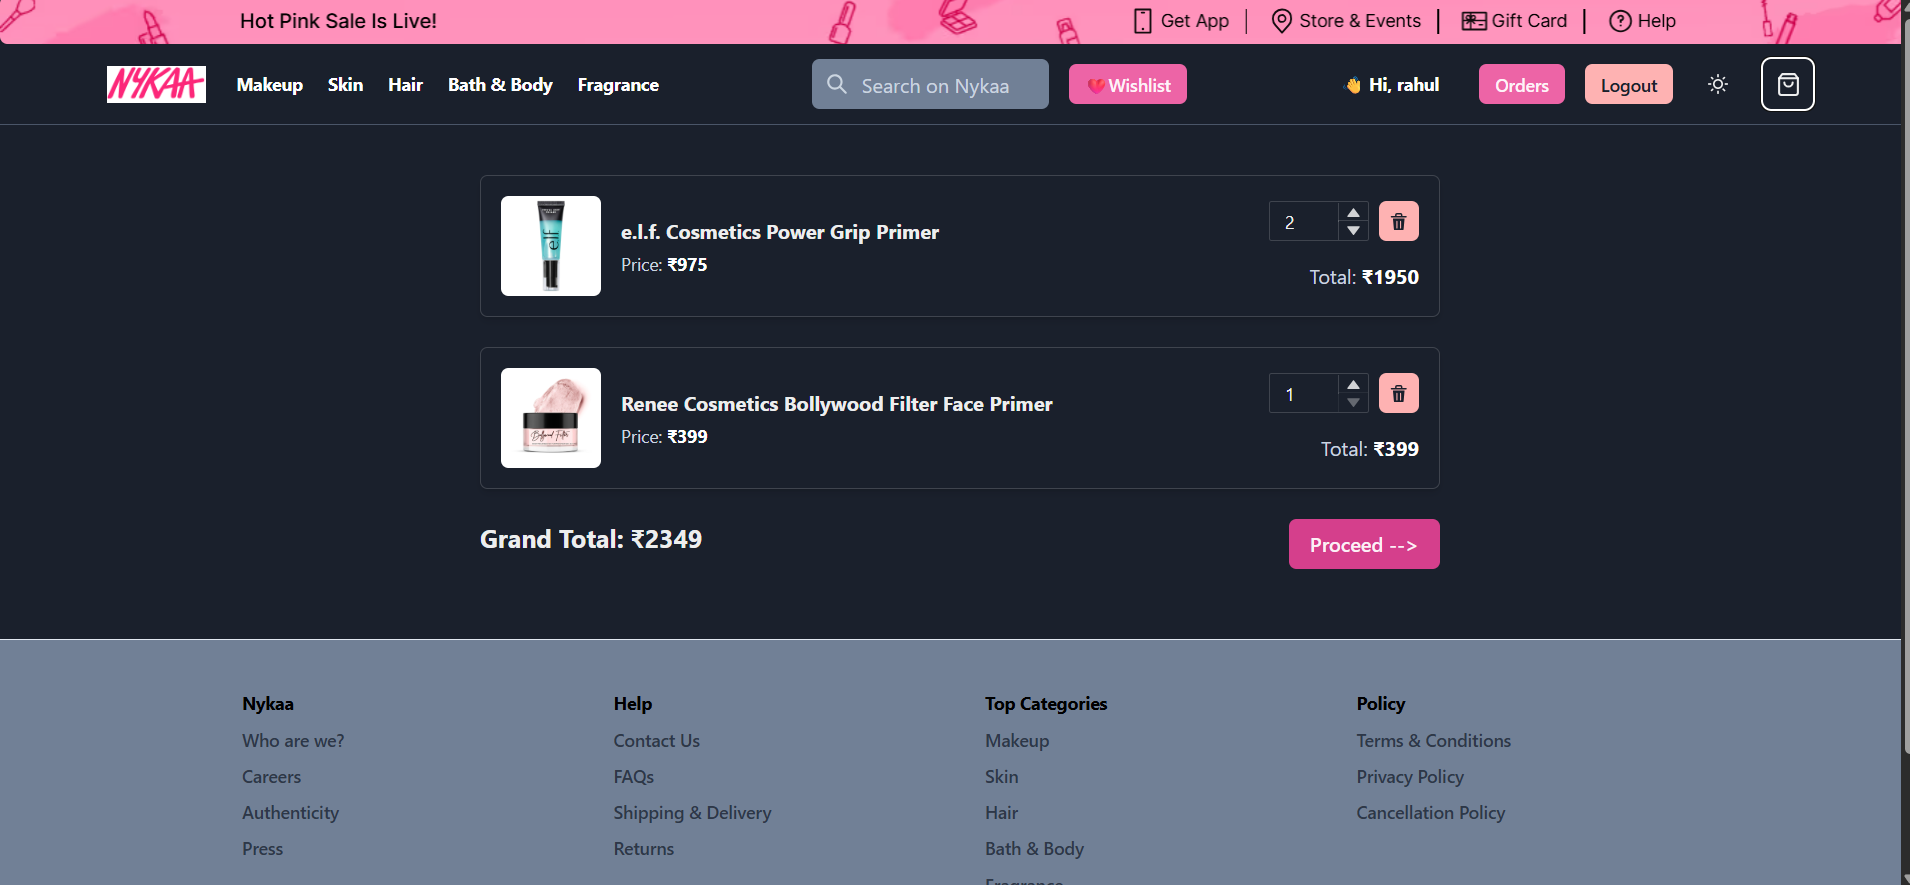This screenshot has height=885, width=1910.
Task: Click the Renee Cosmetics Bollywood Filter Face Primer title
Action: tap(837, 404)
